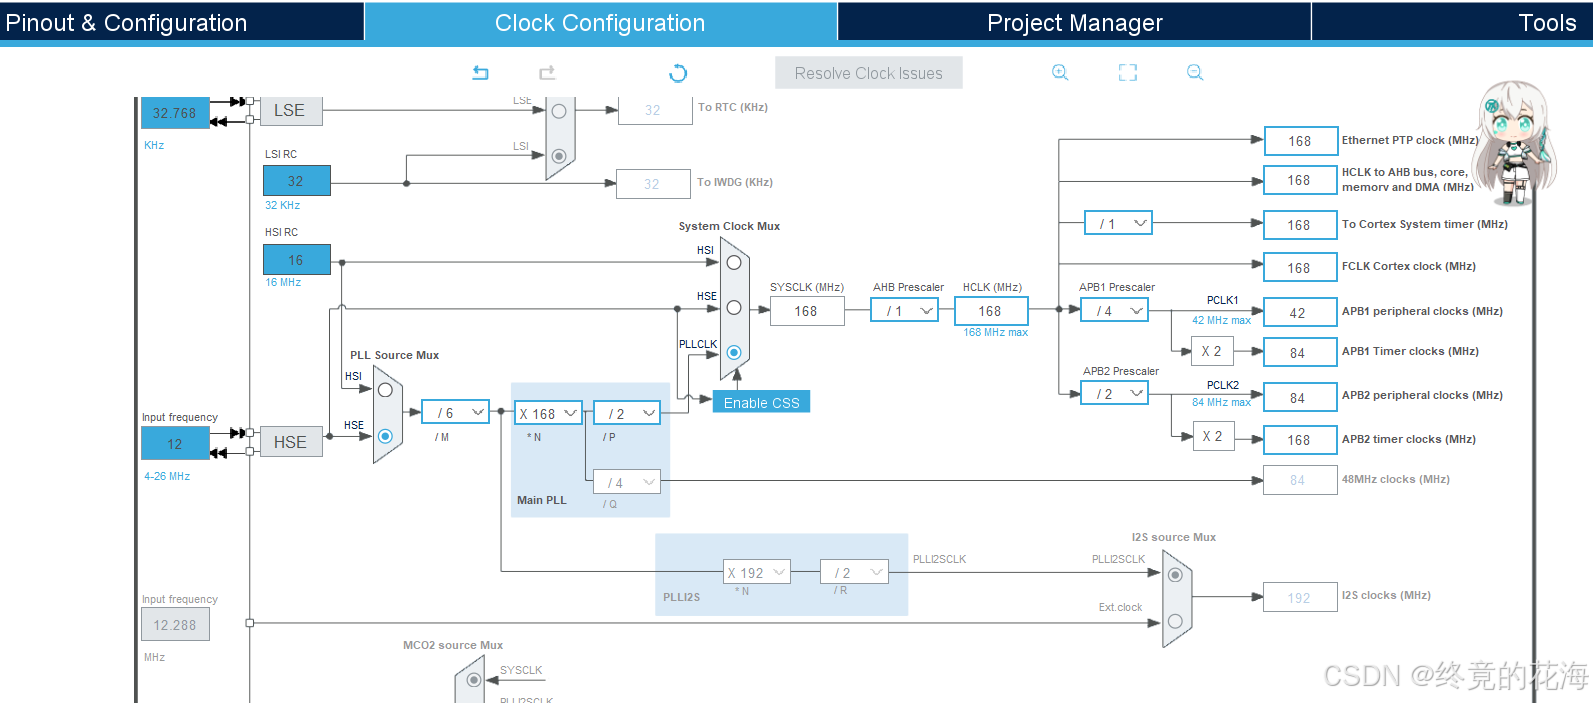1593x703 pixels.
Task: Click the redo arrow icon
Action: [547, 73]
